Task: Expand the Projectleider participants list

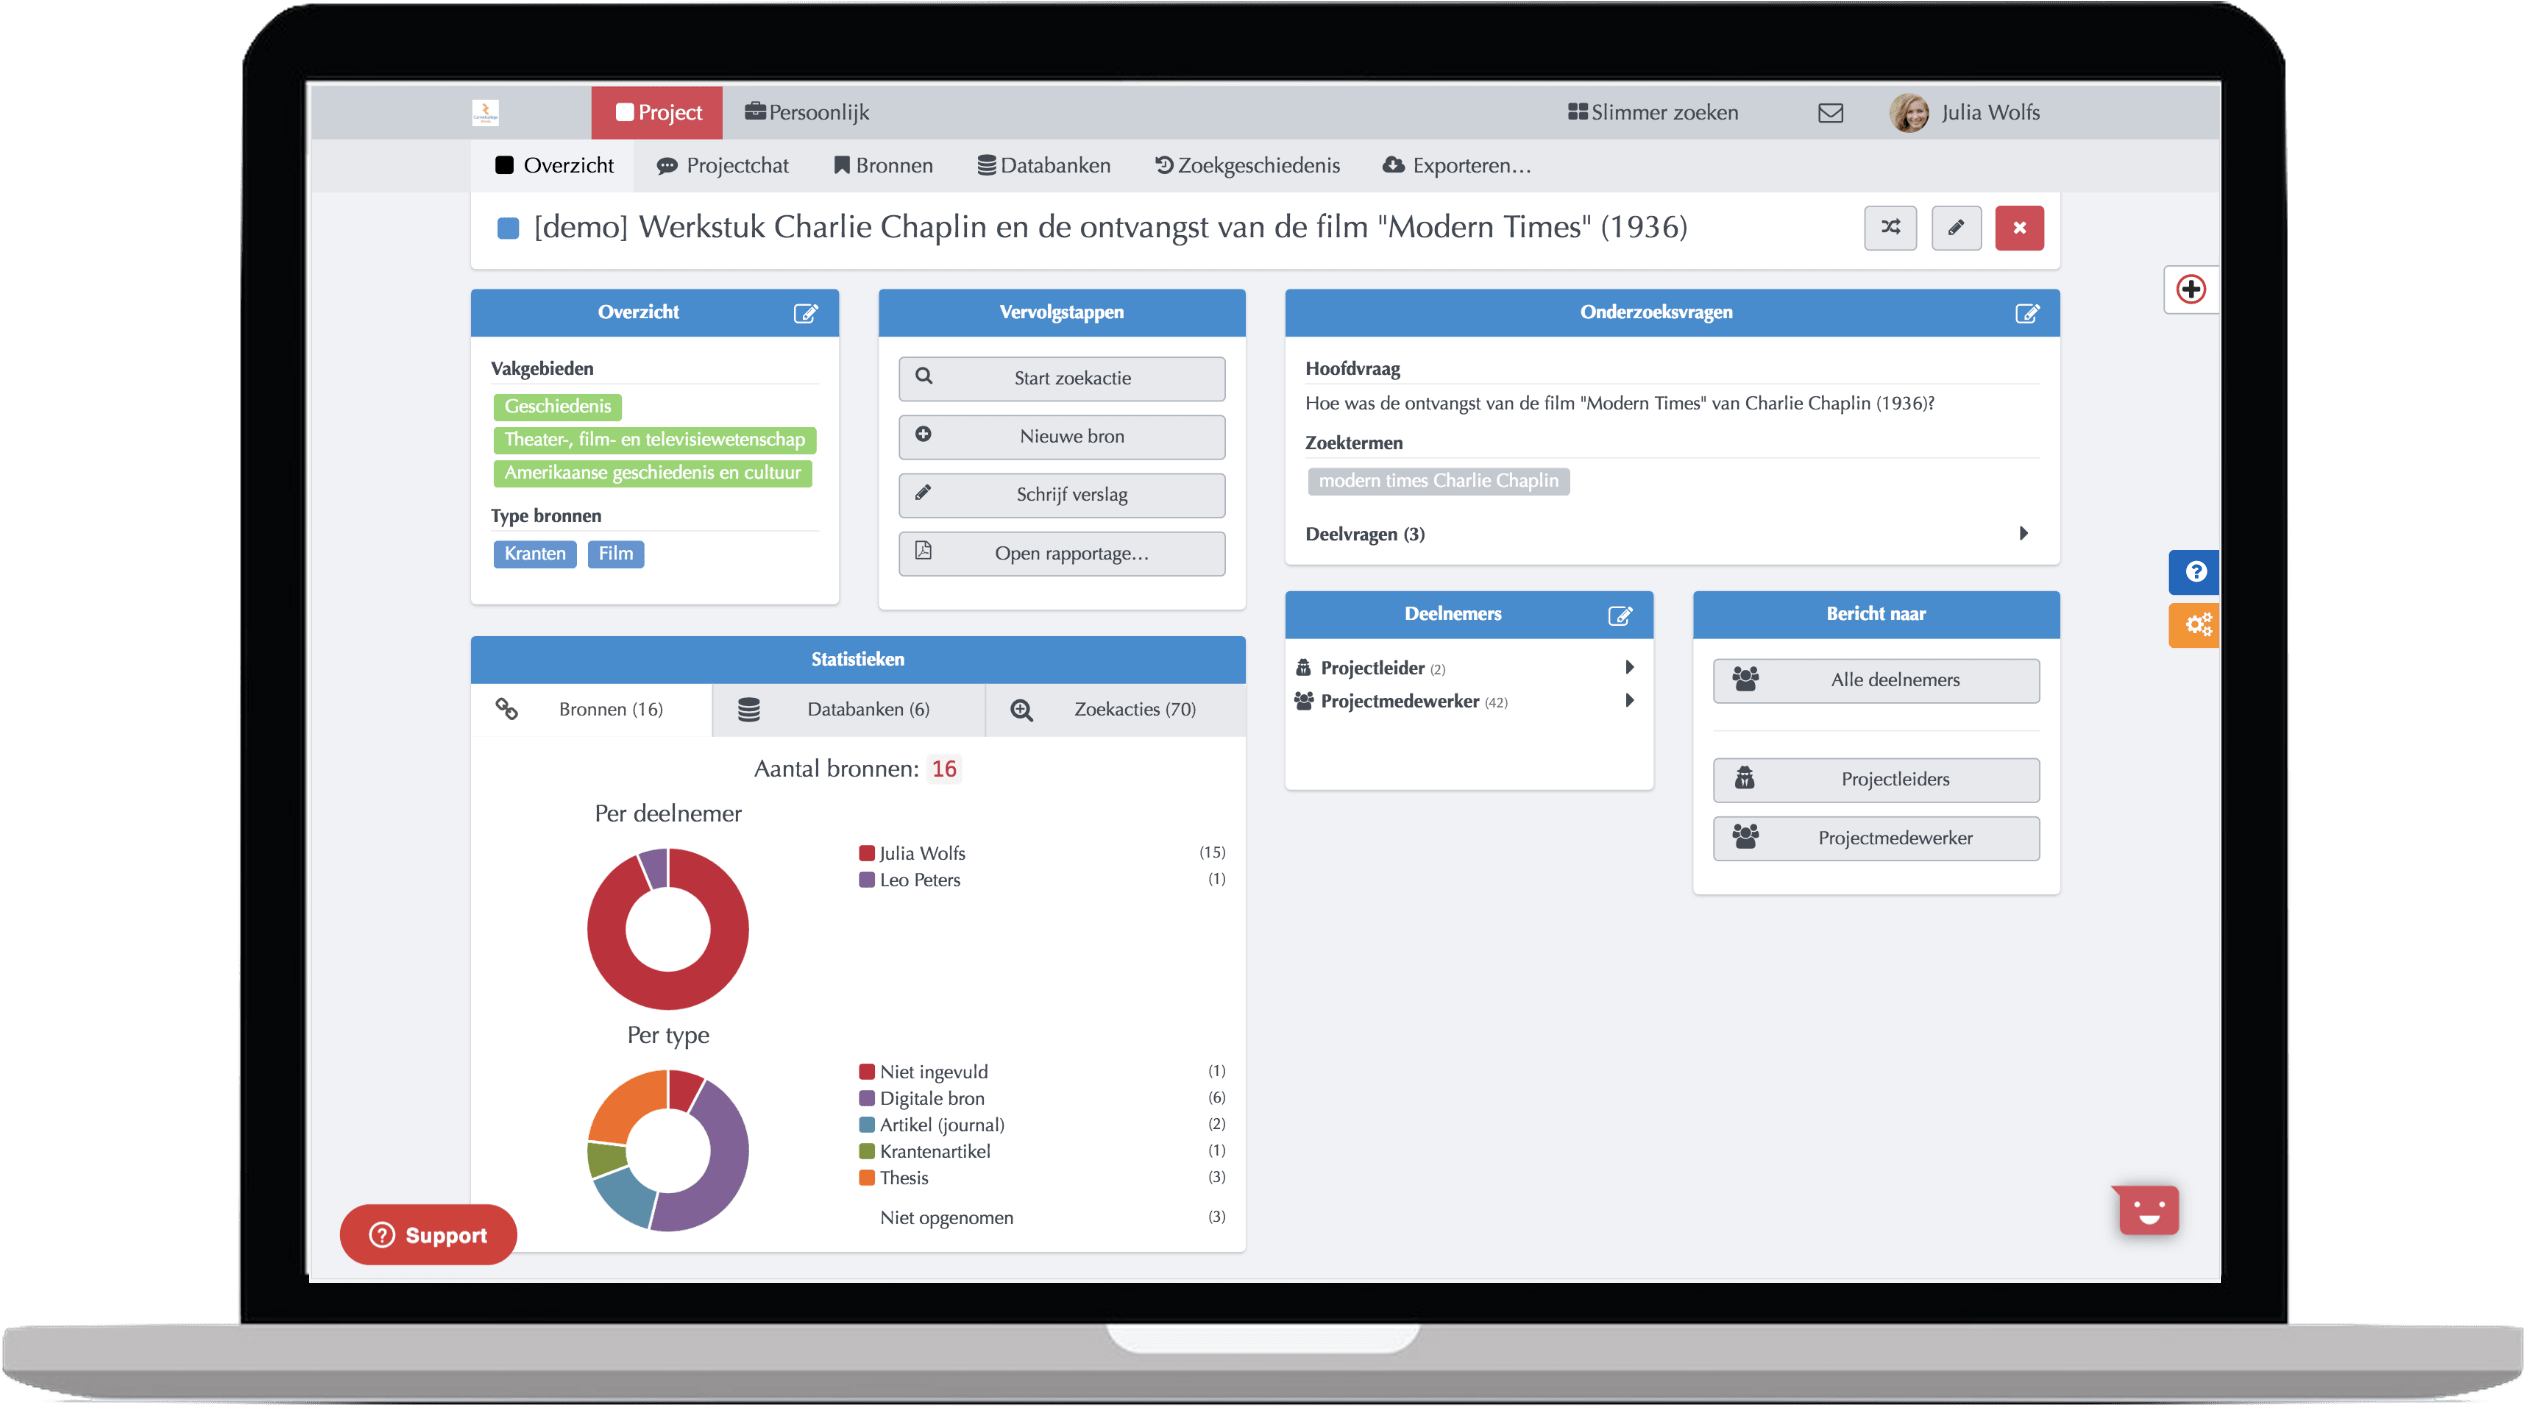Action: click(x=1466, y=668)
